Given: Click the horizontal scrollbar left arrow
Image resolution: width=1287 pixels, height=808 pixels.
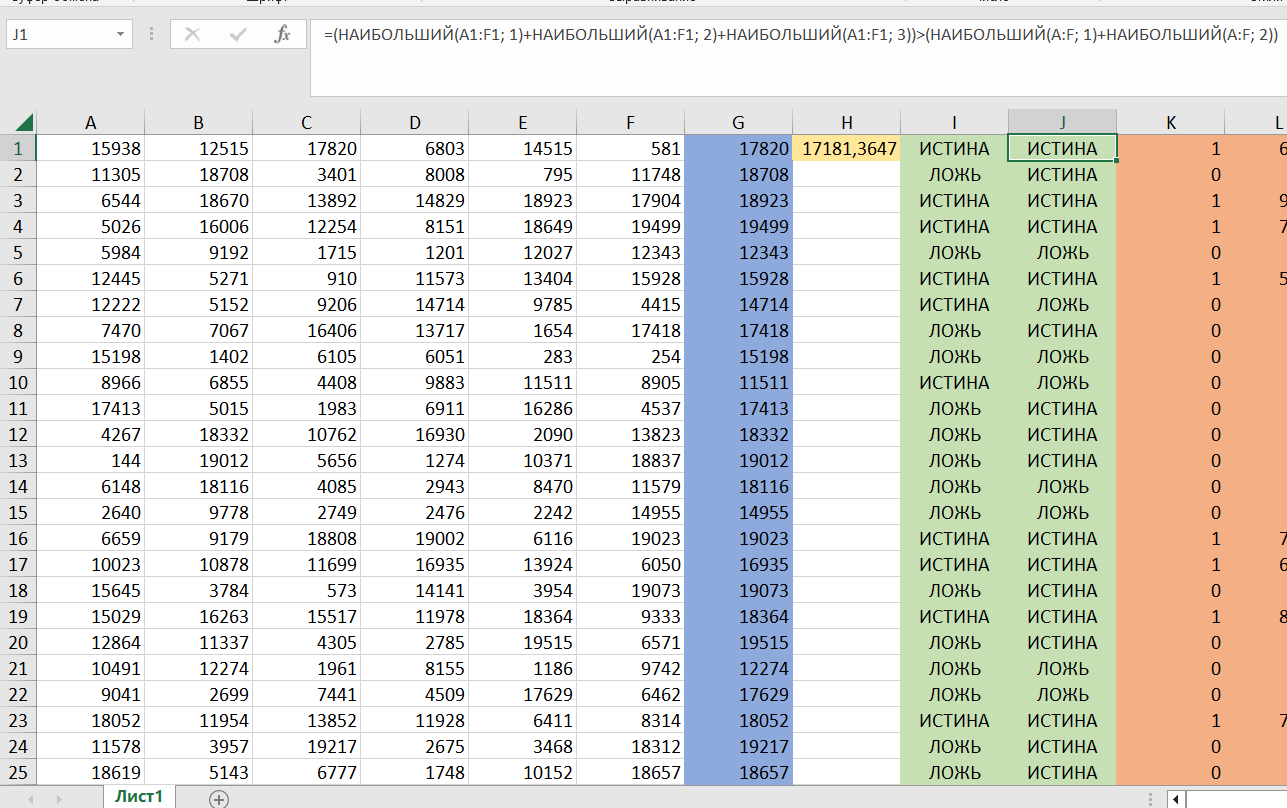Looking at the screenshot, I should click(x=1177, y=798).
